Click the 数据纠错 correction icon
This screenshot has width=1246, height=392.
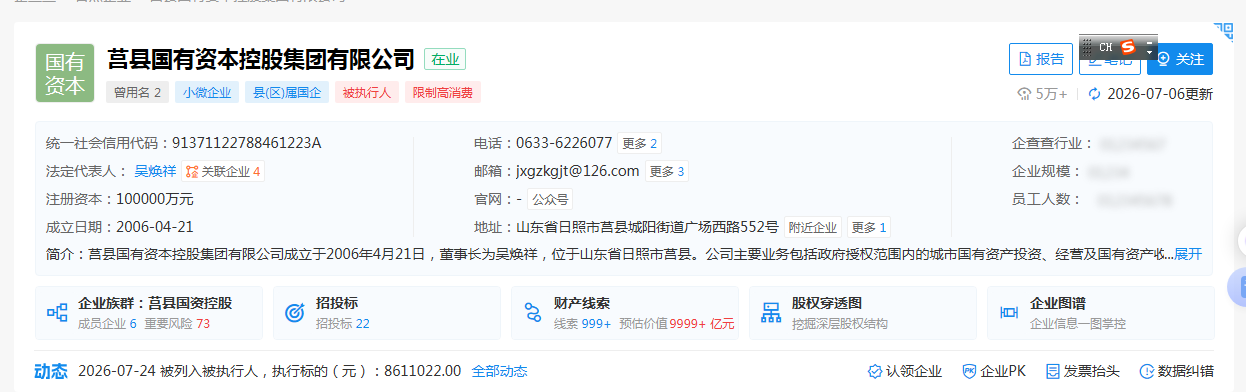point(1146,371)
